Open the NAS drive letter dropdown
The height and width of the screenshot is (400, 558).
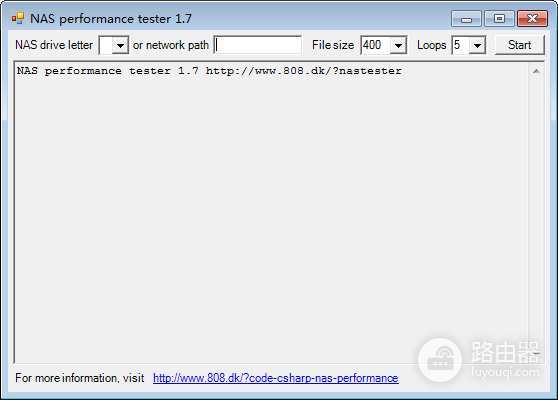[120, 46]
